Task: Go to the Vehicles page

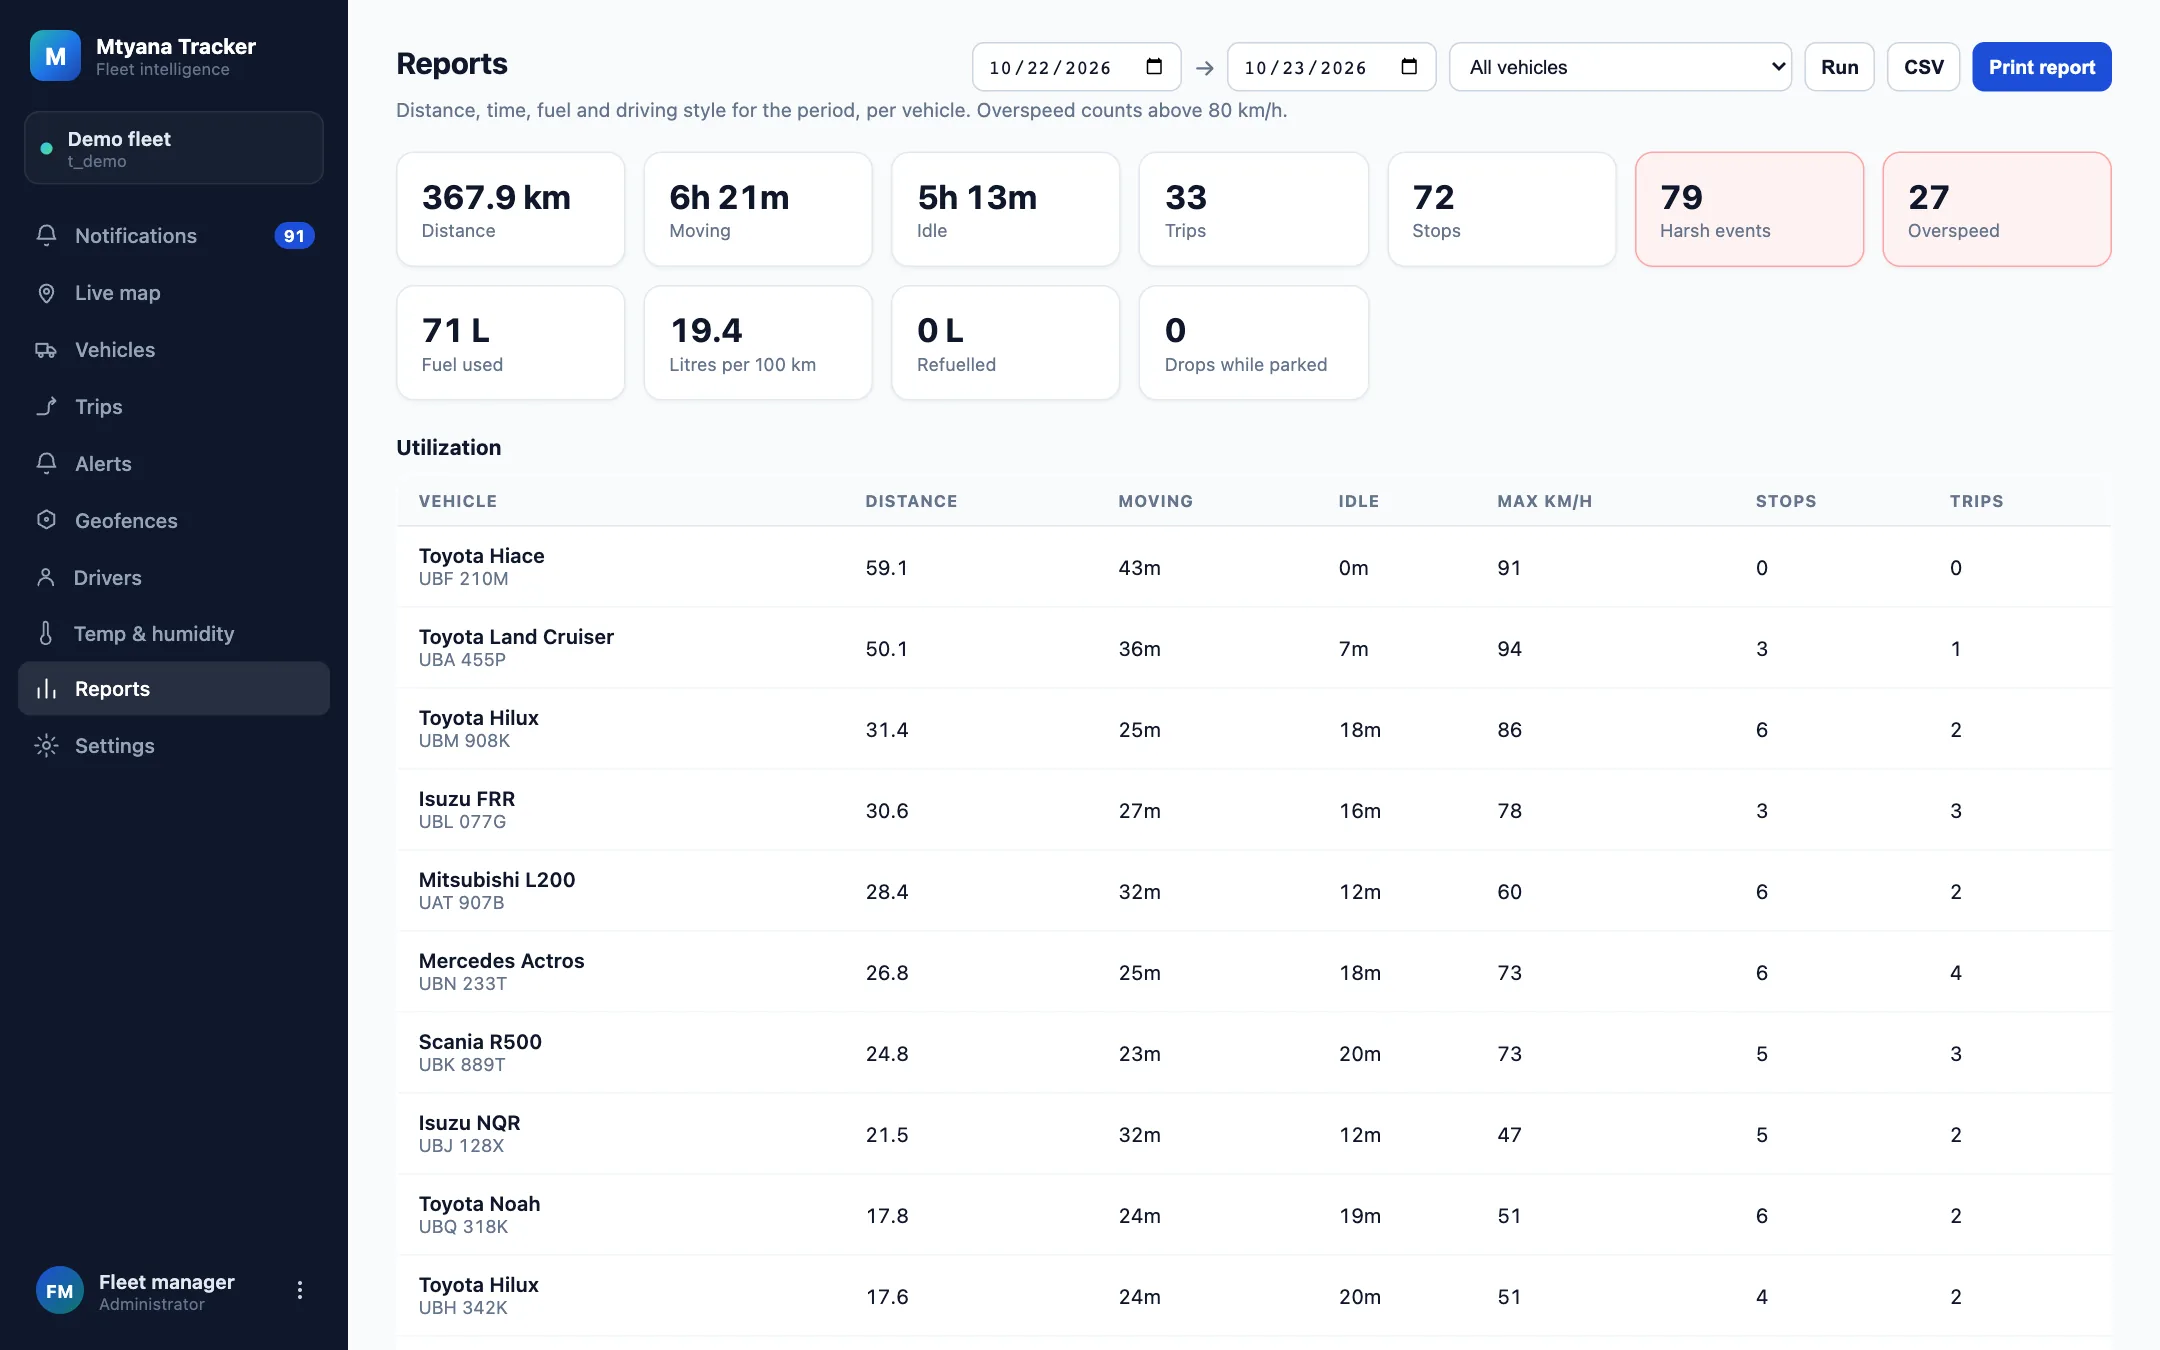Action: click(174, 349)
